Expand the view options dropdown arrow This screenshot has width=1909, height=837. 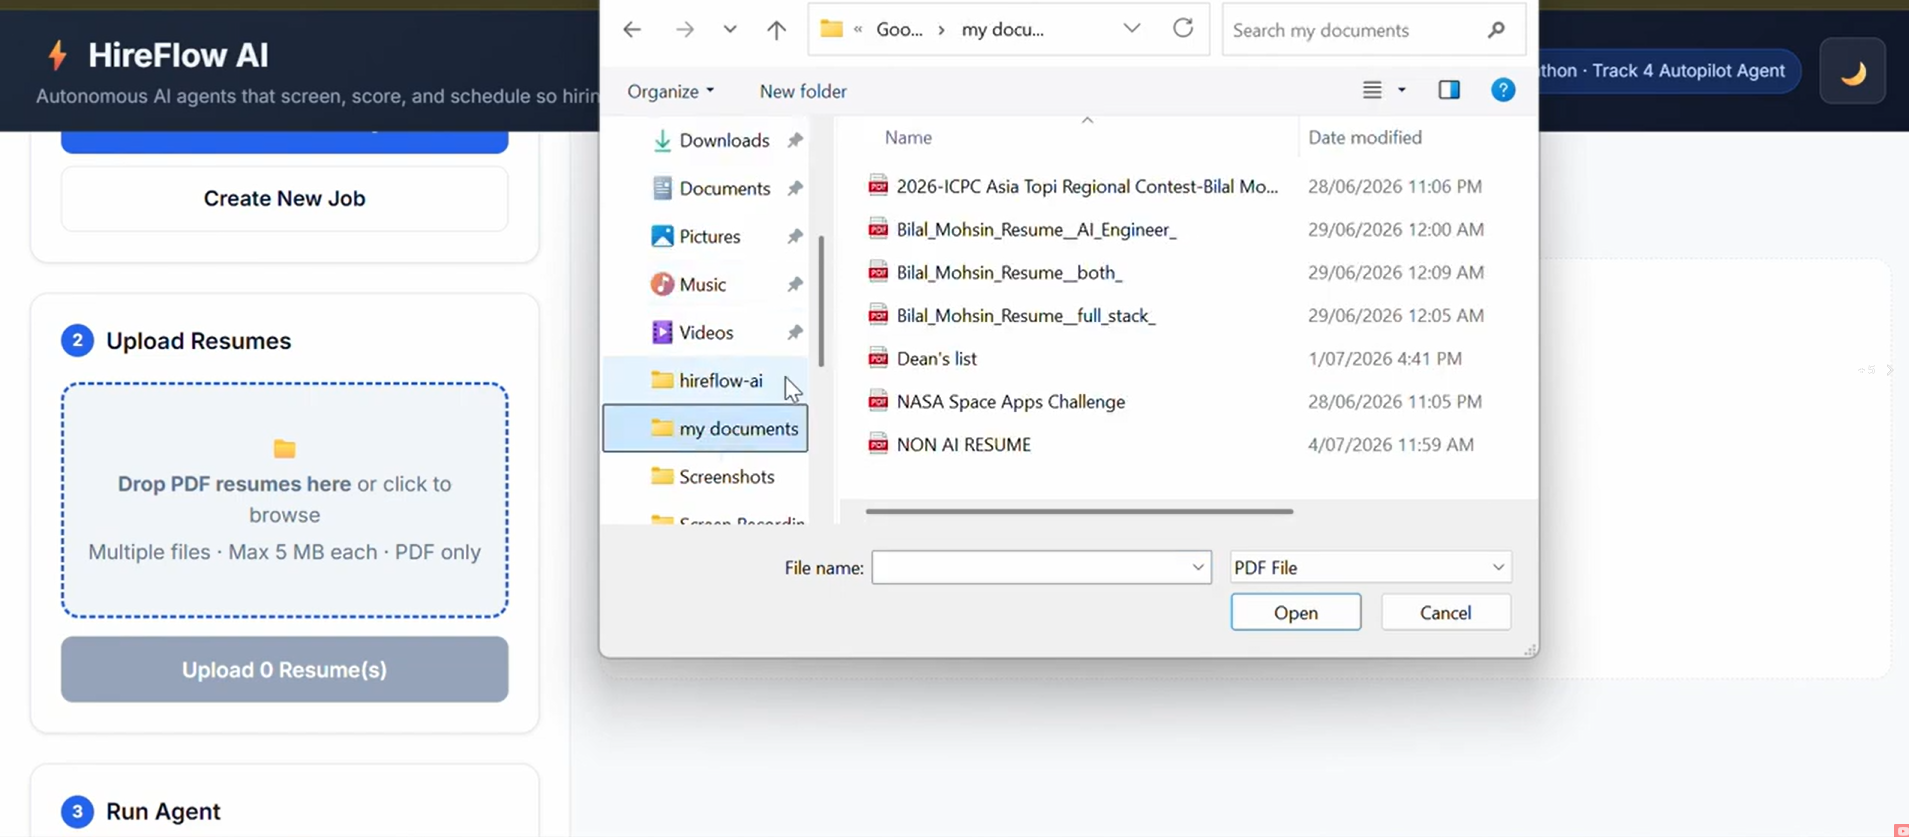[x=1402, y=90]
